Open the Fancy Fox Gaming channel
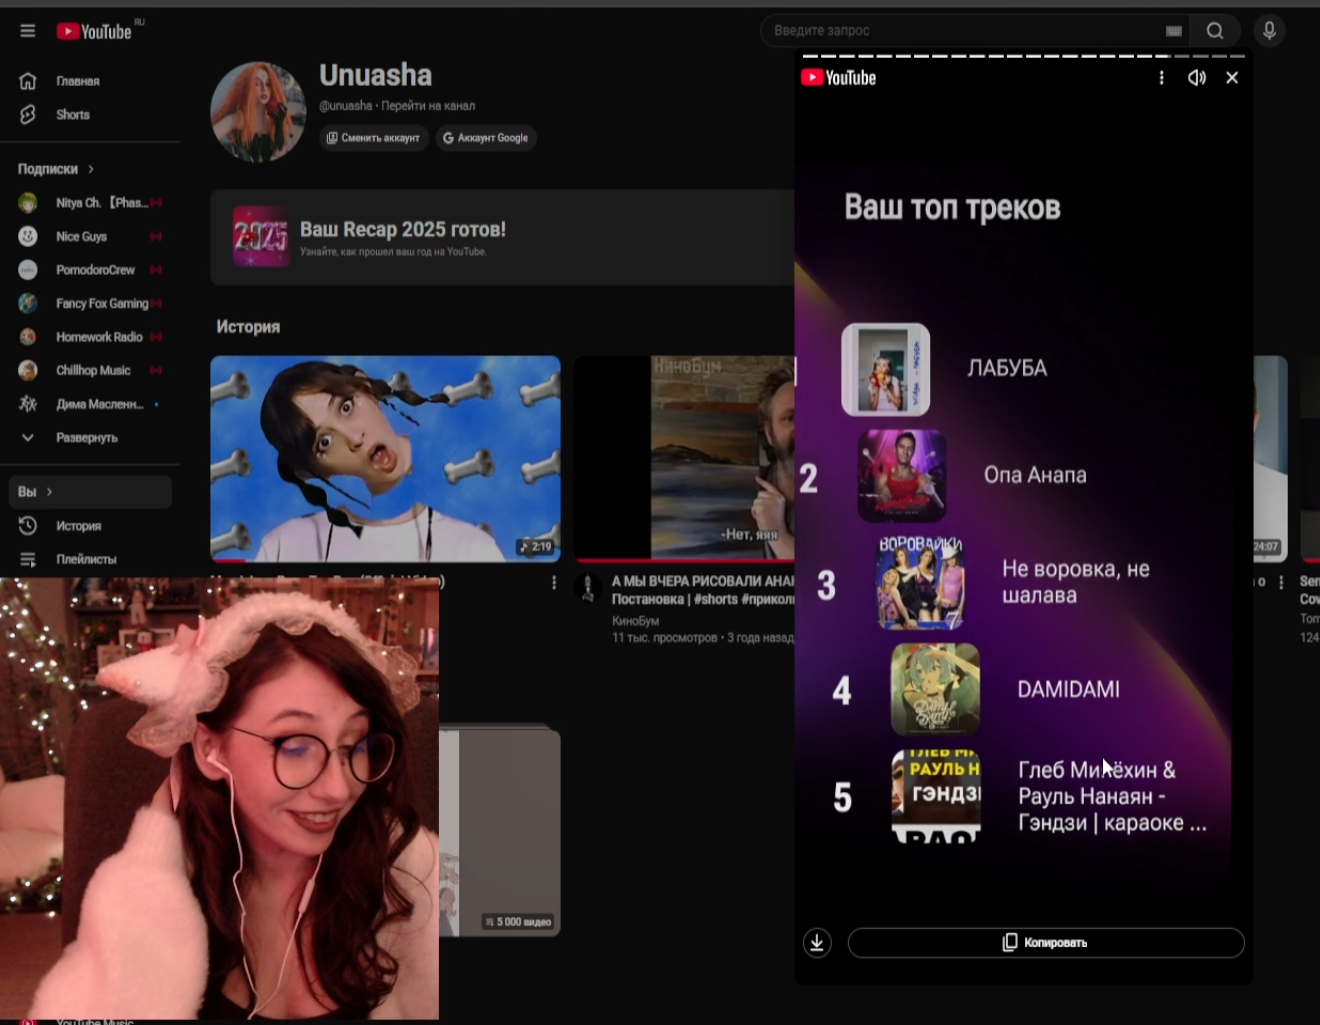This screenshot has width=1320, height=1025. 90,304
